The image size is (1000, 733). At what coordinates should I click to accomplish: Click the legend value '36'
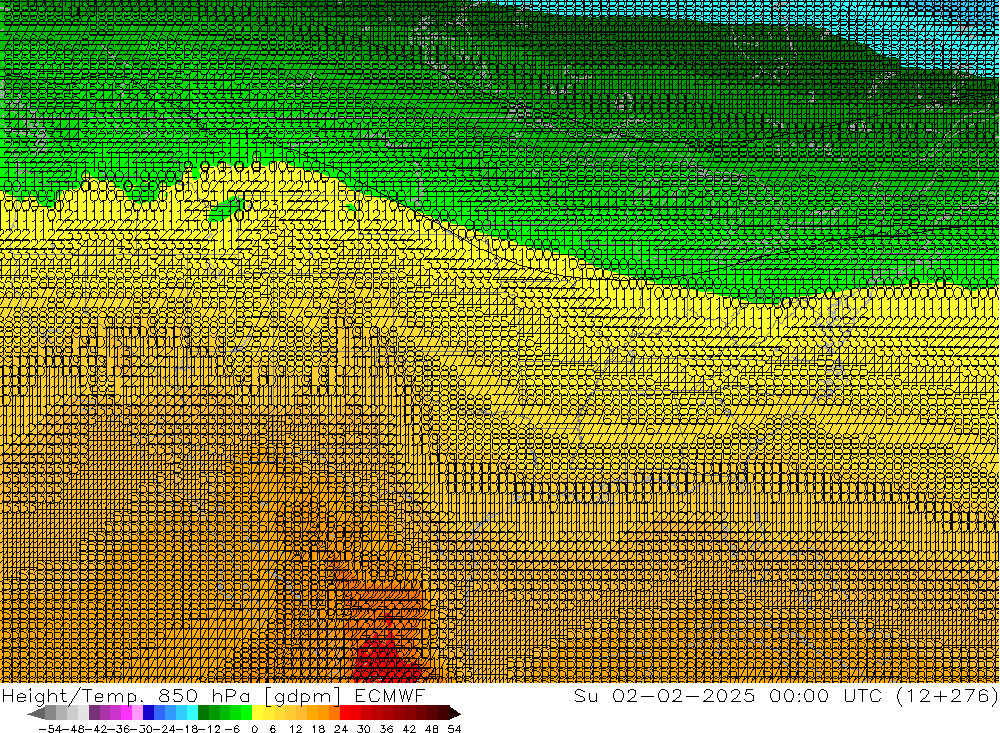coord(386,729)
